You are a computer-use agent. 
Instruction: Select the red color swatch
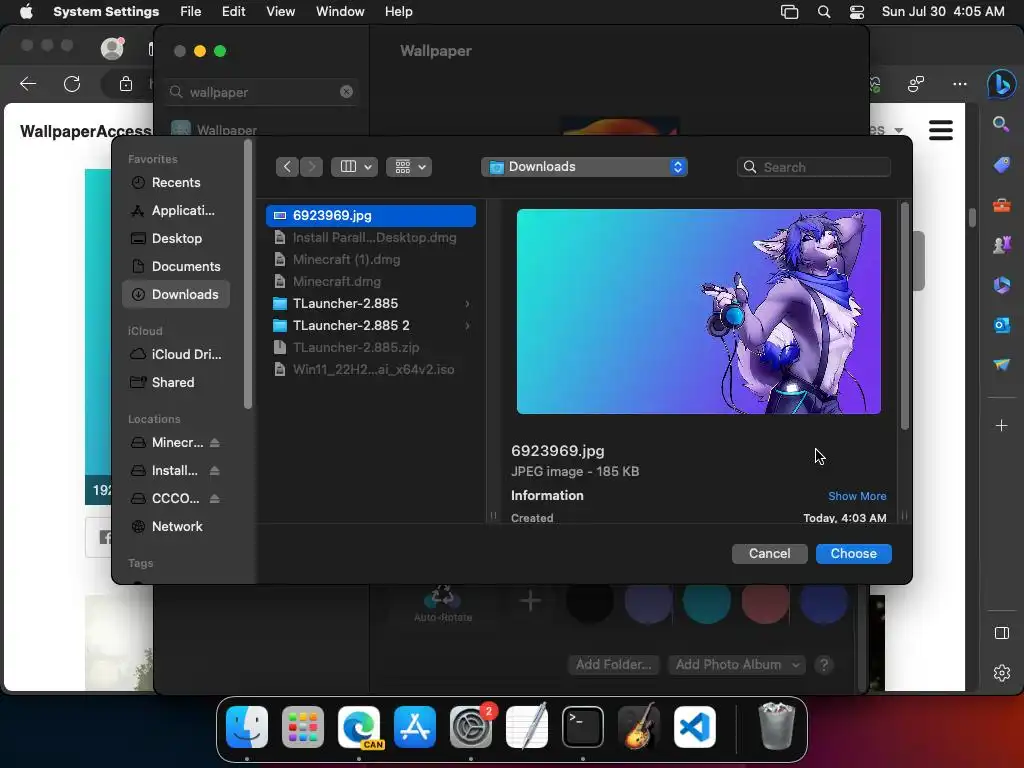[x=765, y=601]
